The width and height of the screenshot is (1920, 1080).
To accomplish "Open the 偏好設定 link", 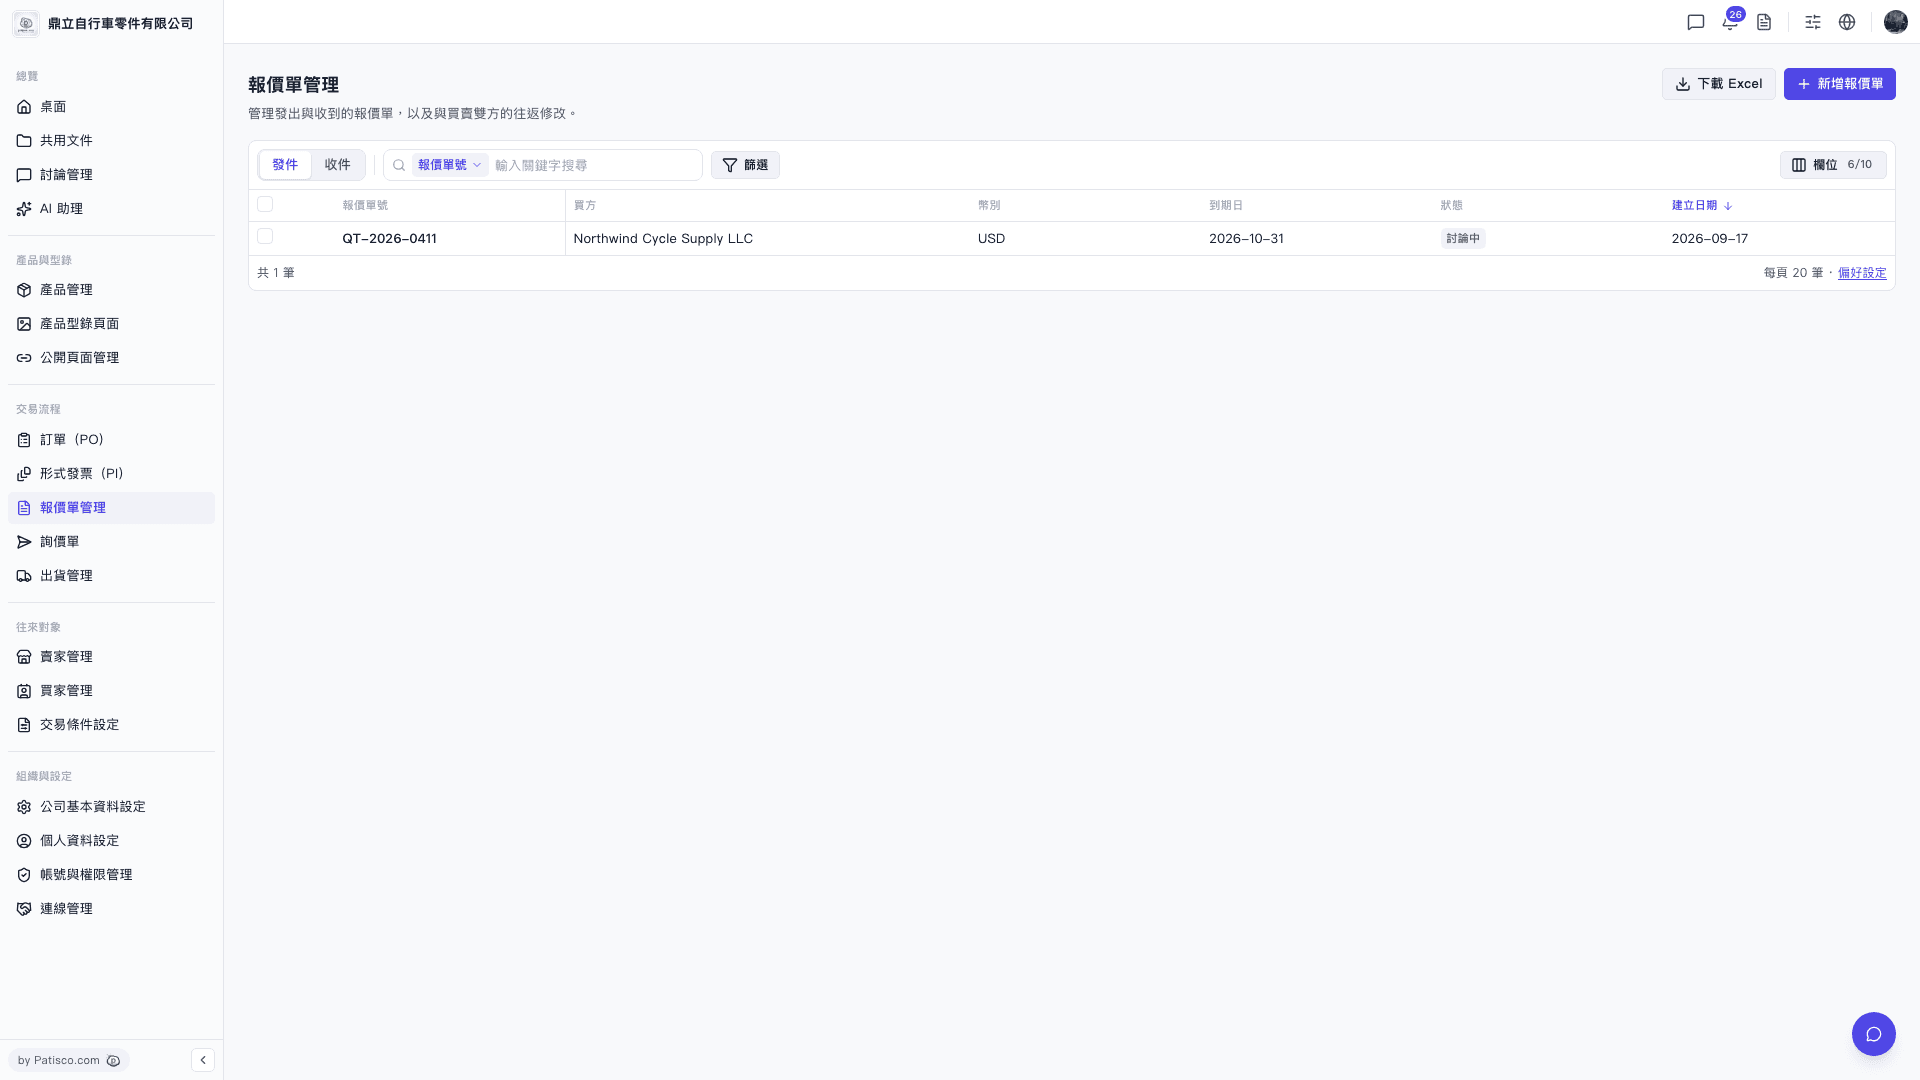I will (x=1862, y=273).
